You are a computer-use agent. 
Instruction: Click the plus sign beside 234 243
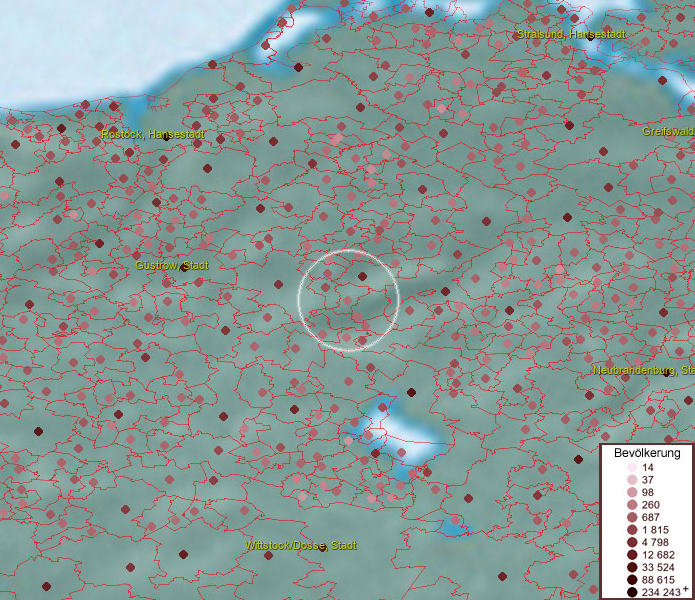(x=686, y=589)
